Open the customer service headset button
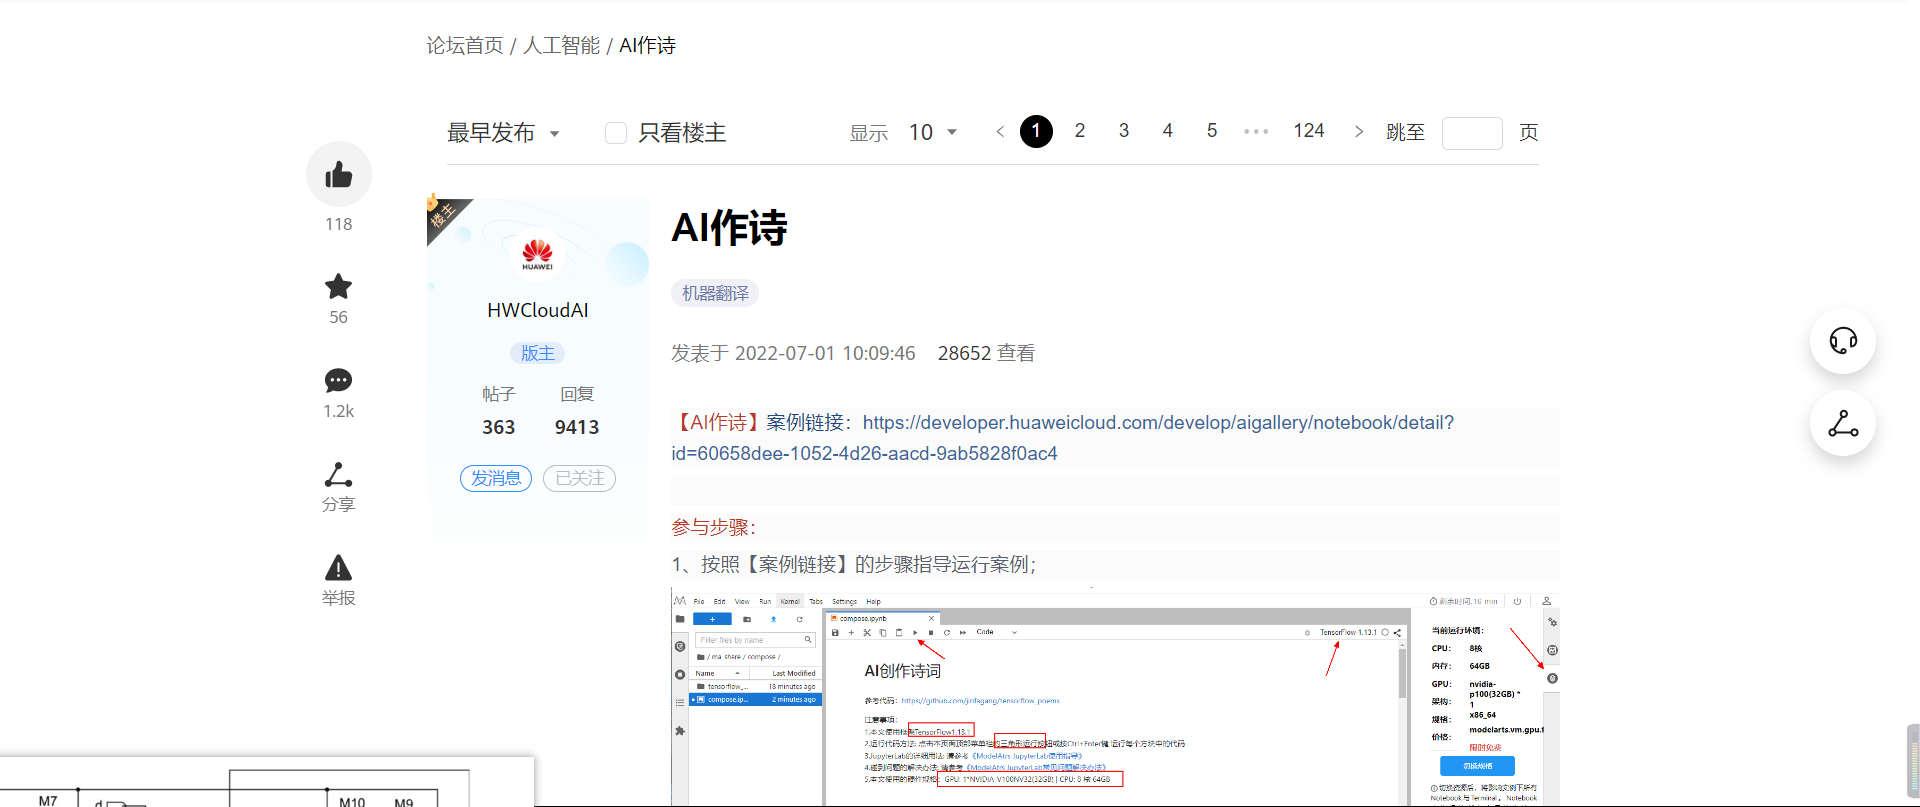1920x807 pixels. tap(1843, 341)
